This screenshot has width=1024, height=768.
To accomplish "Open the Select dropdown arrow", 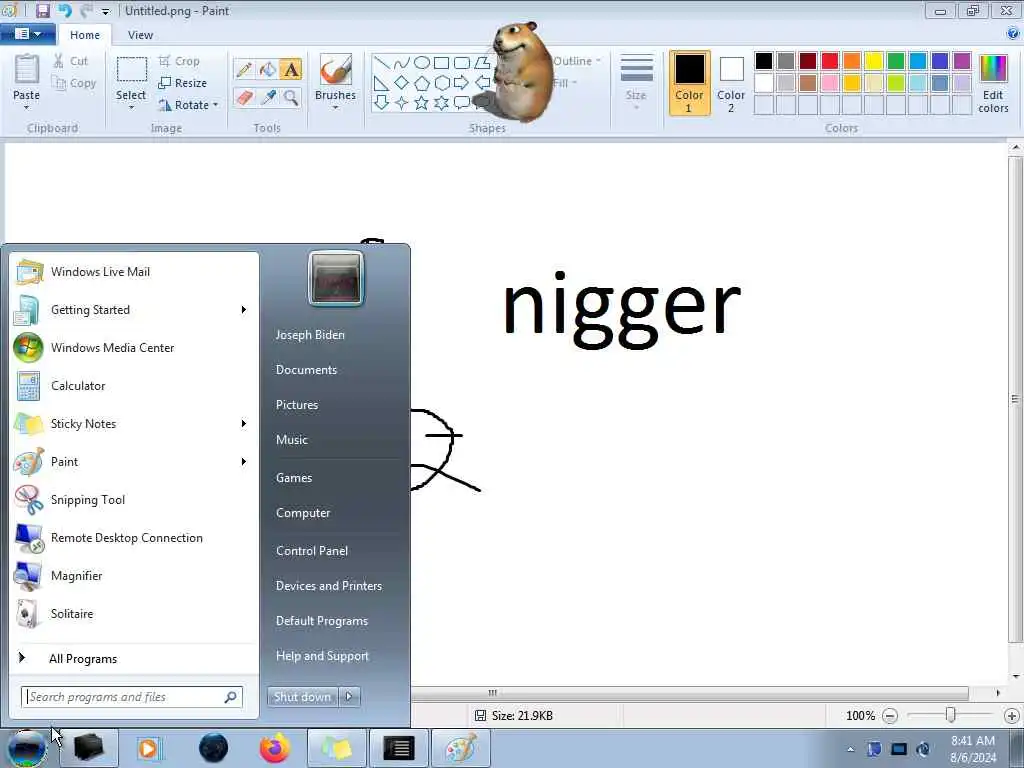I will (x=131, y=107).
